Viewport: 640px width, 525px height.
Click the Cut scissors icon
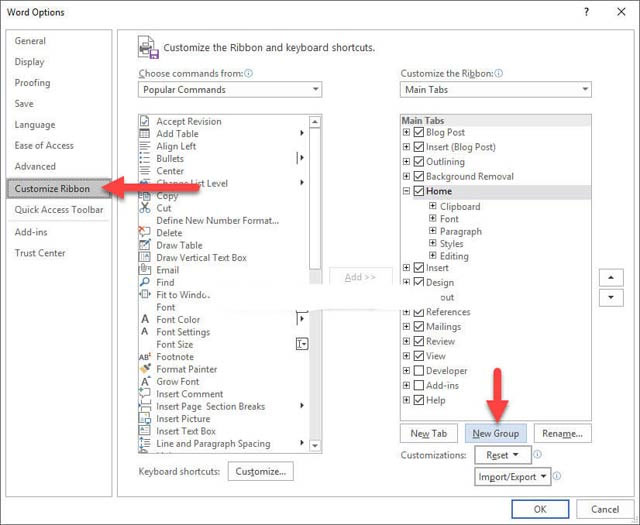pos(144,208)
